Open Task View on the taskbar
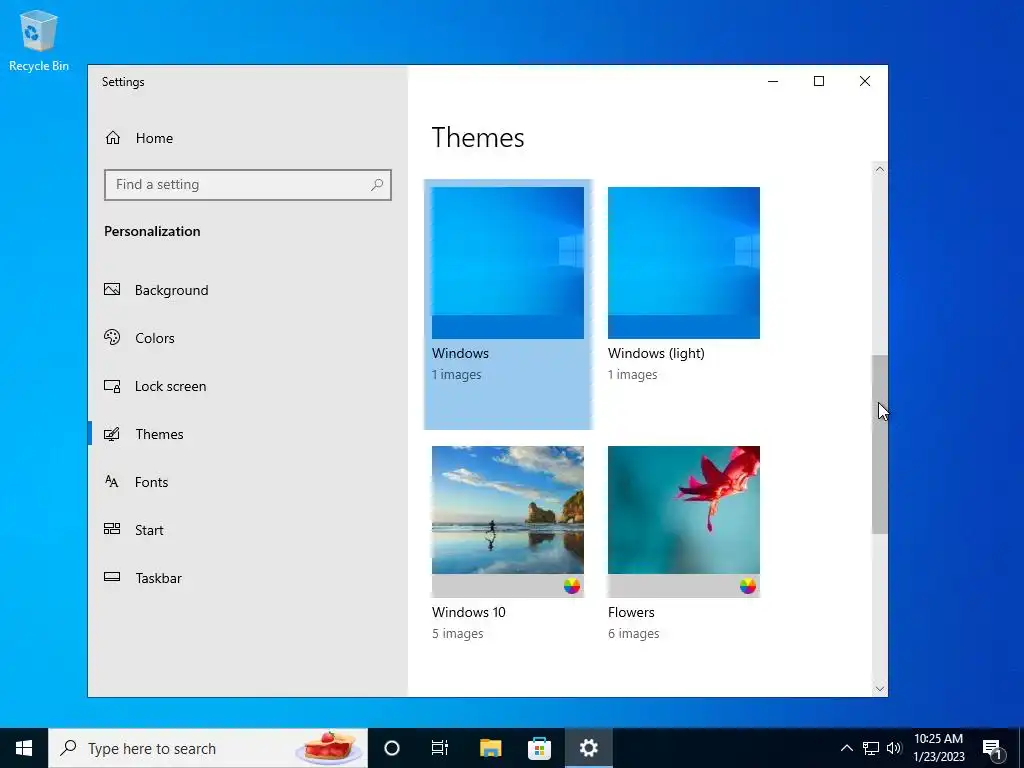Viewport: 1024px width, 768px height. pyautogui.click(x=440, y=748)
